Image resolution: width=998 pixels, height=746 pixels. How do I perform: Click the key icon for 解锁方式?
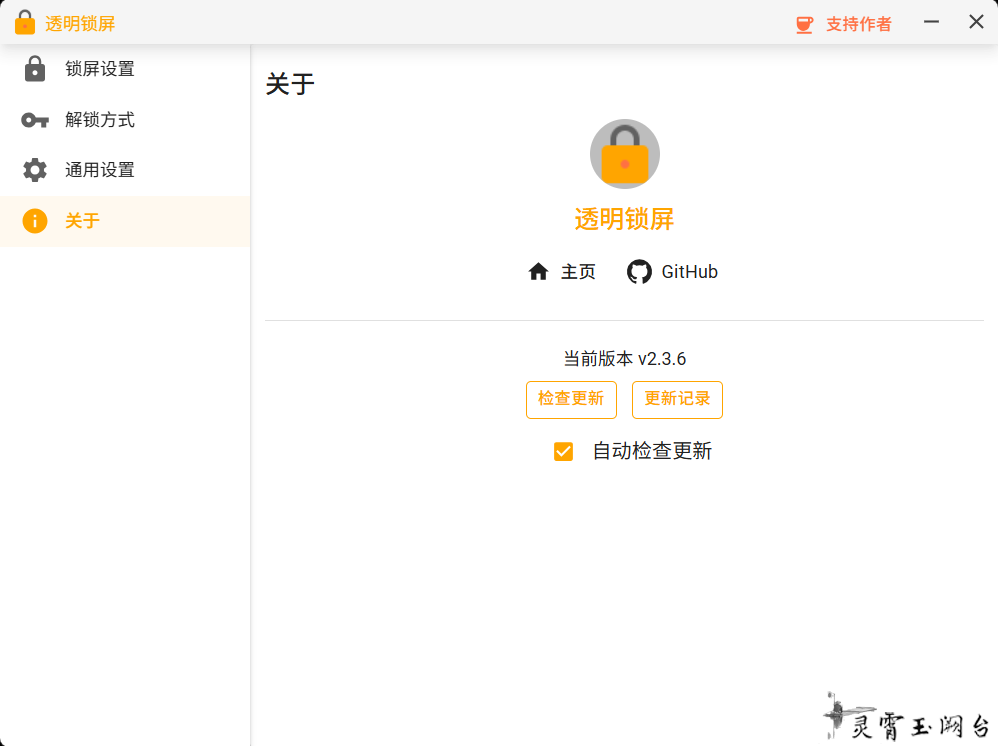click(x=35, y=120)
